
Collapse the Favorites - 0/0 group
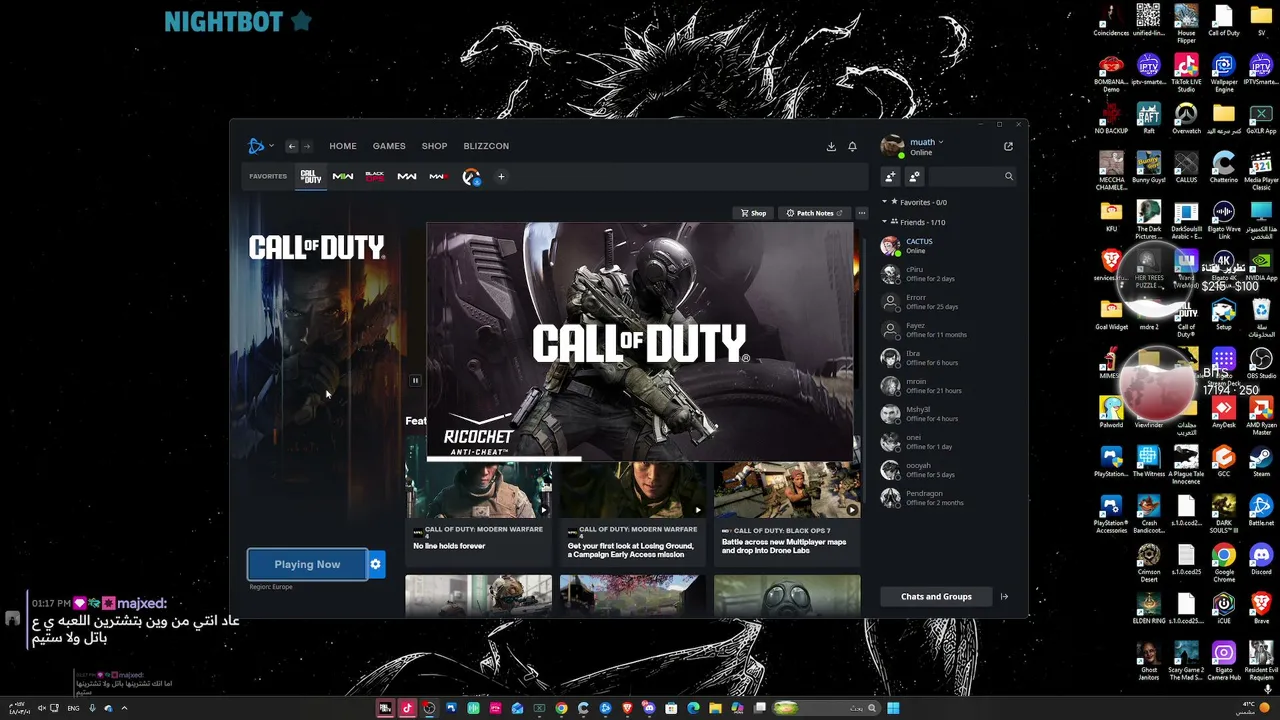pos(884,202)
